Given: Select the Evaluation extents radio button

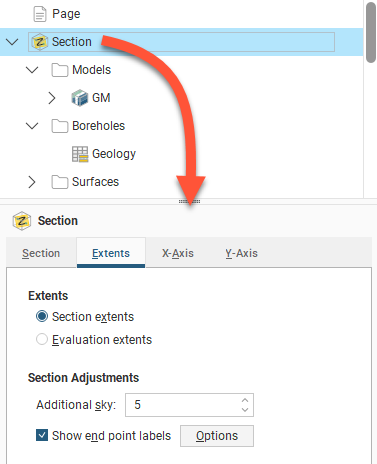Looking at the screenshot, I should point(42,339).
